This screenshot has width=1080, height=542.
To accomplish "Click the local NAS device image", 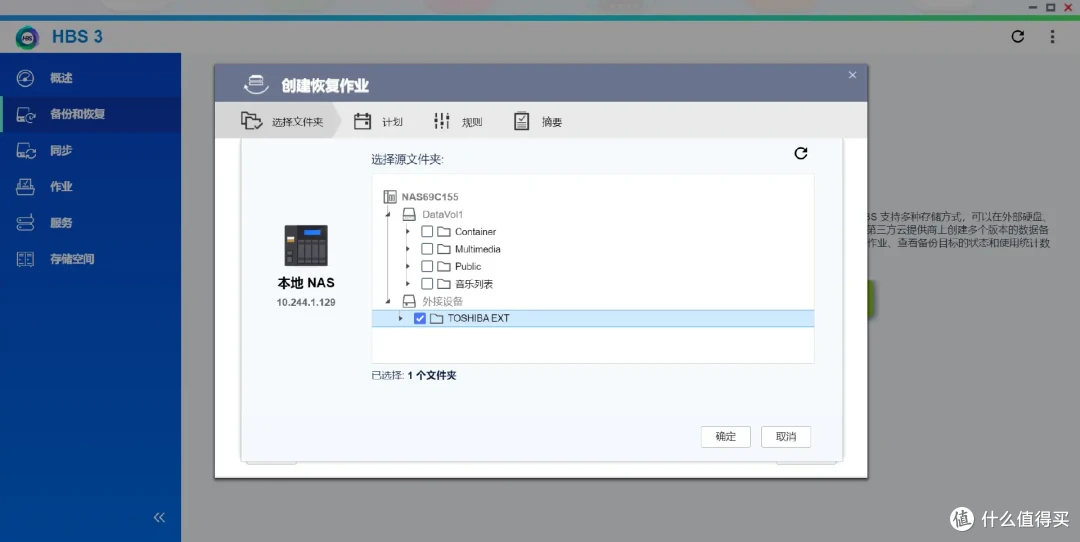I will point(306,245).
